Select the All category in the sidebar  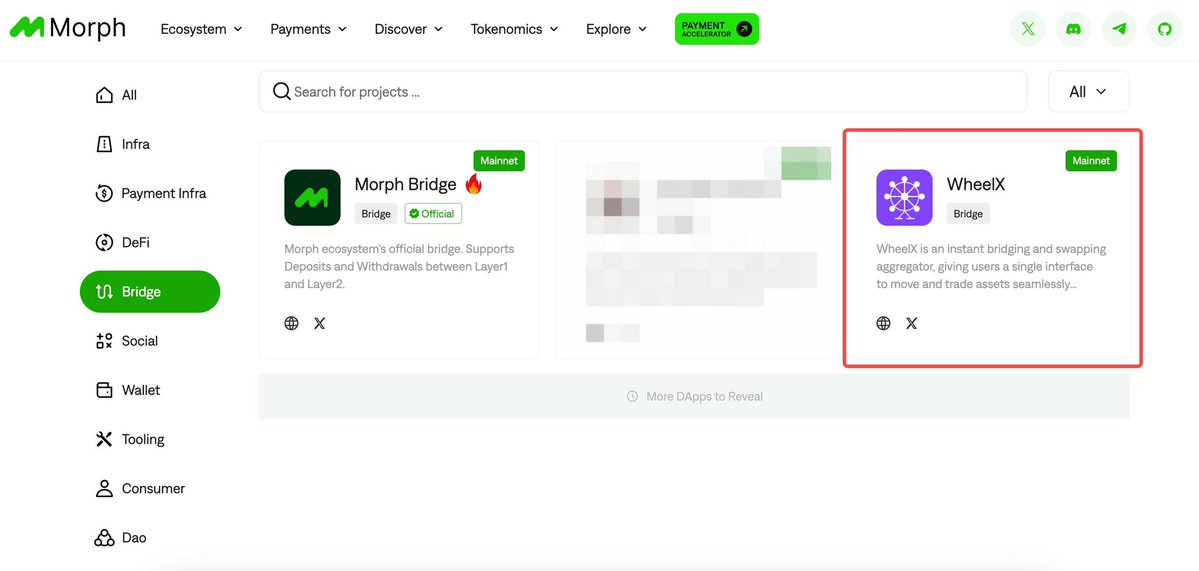point(116,96)
